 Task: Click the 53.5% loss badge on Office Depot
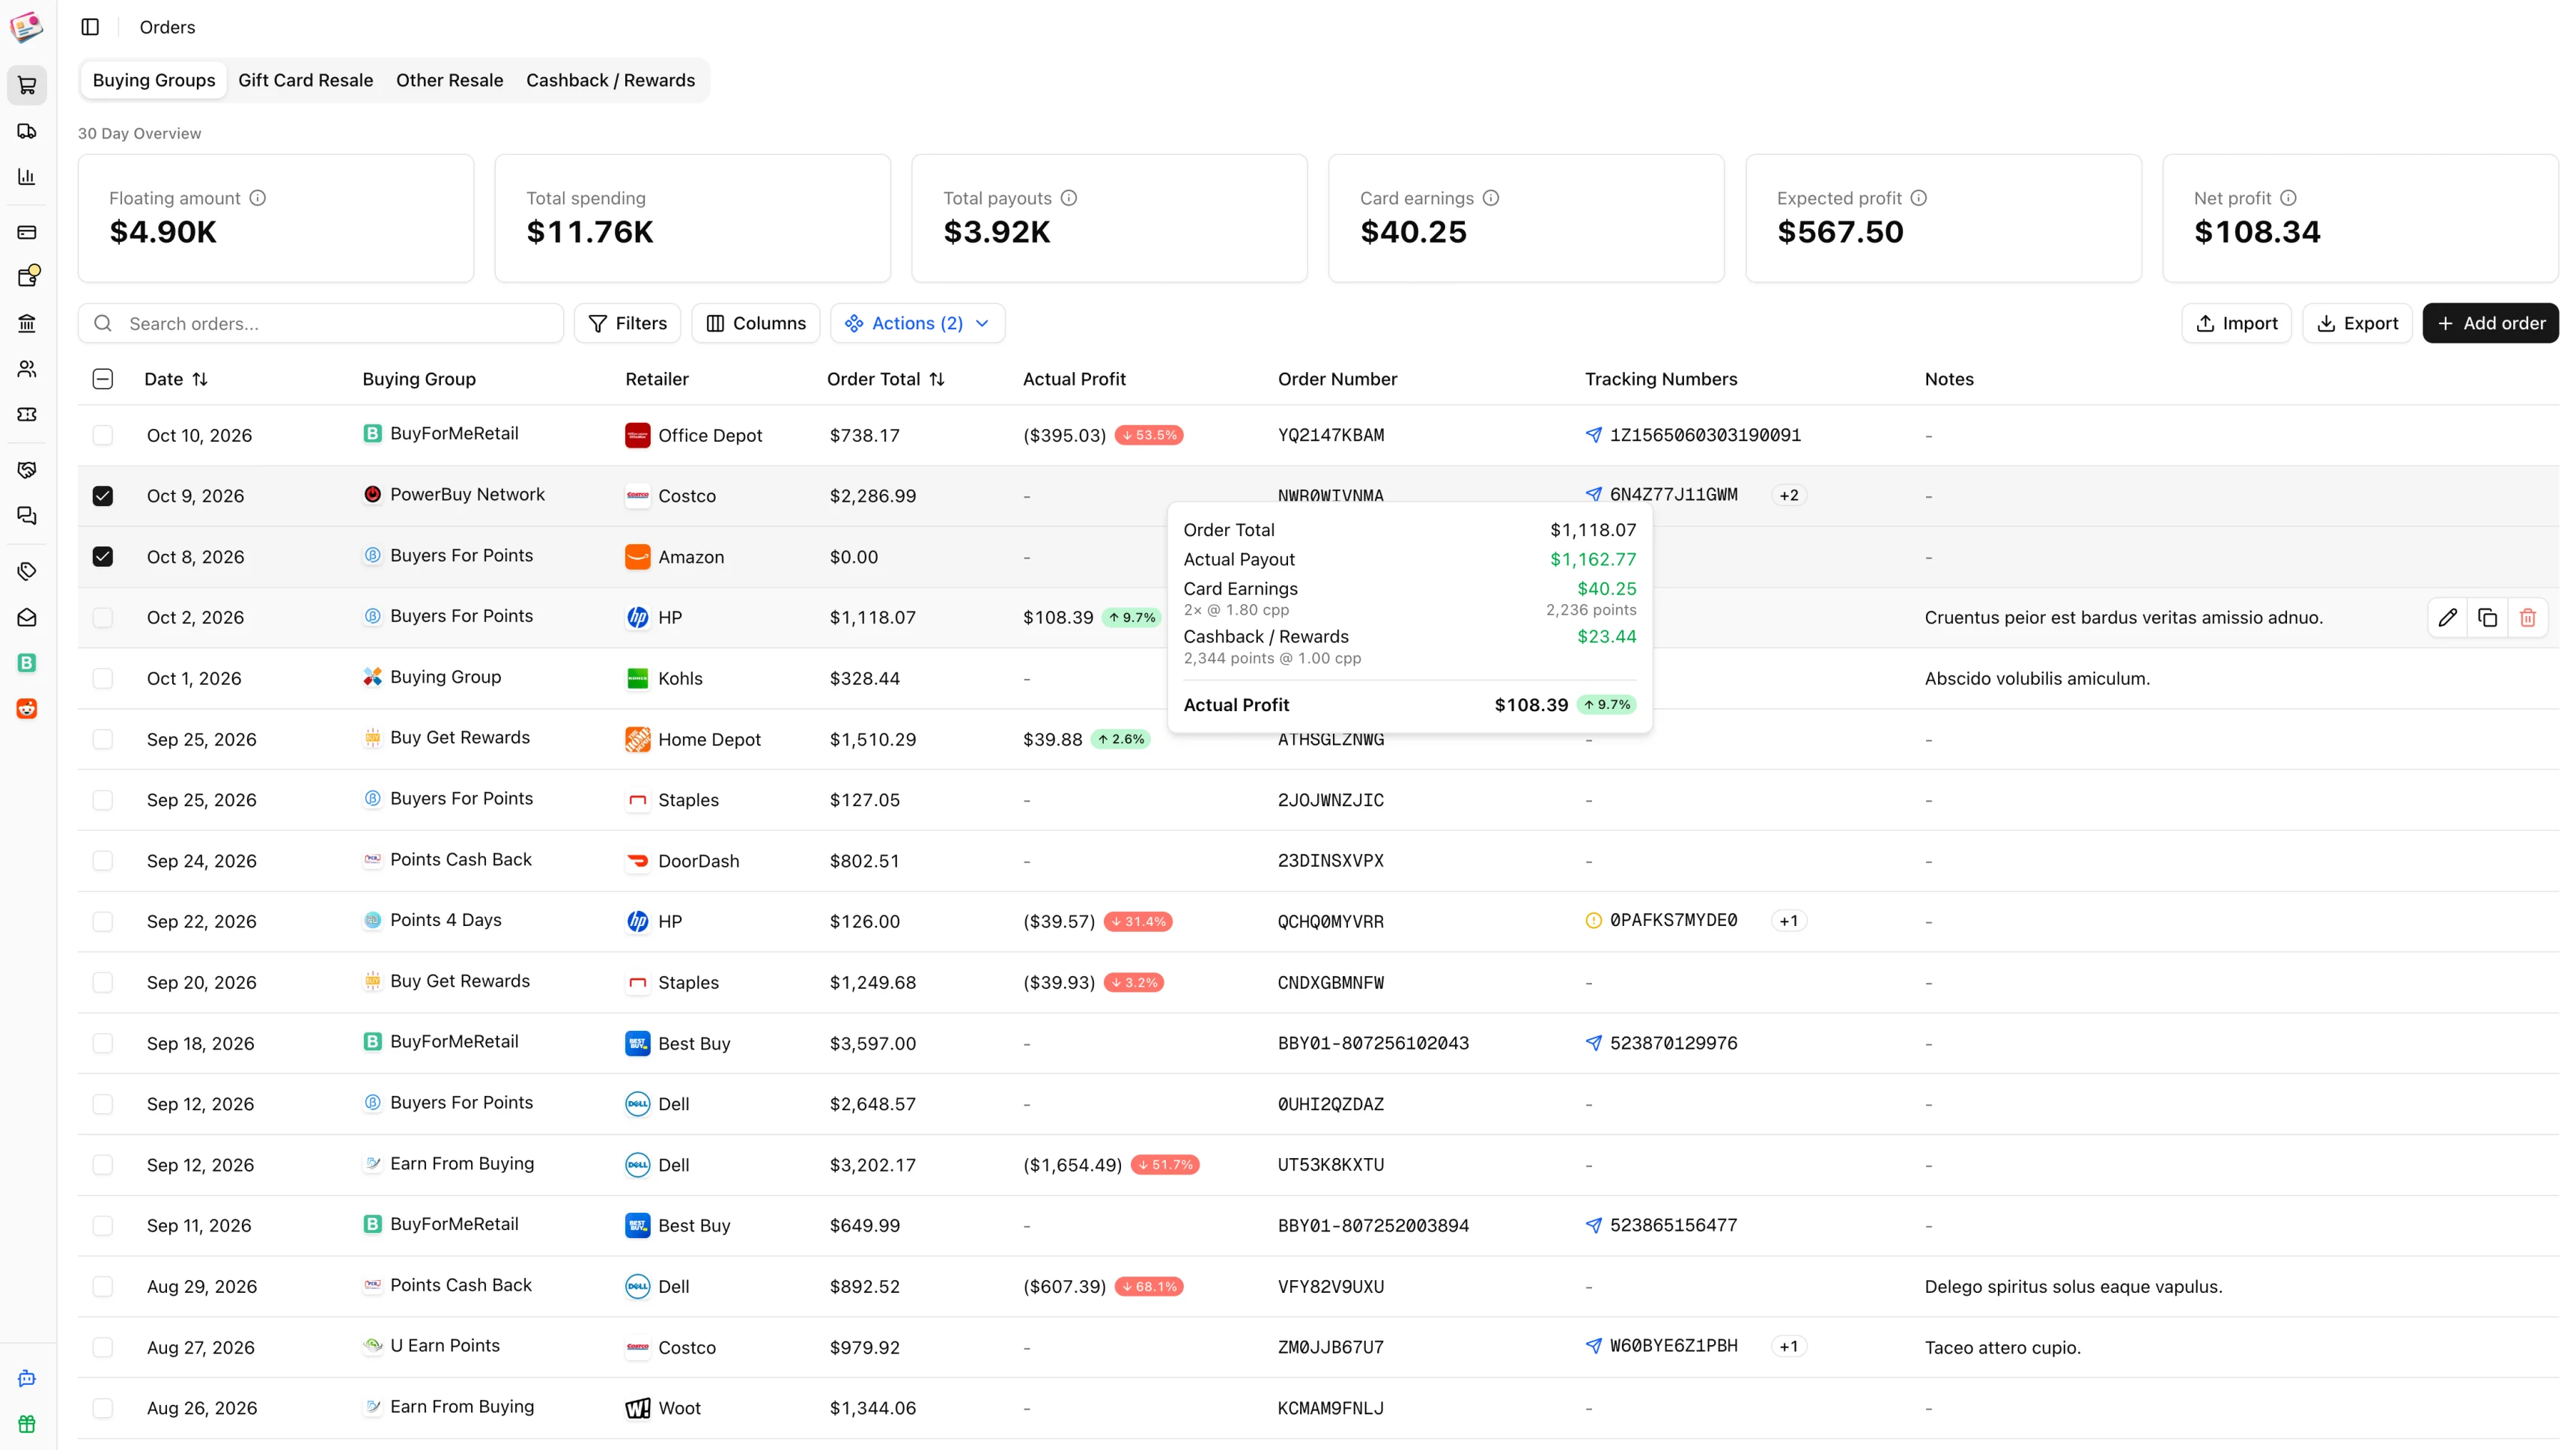[1149, 435]
